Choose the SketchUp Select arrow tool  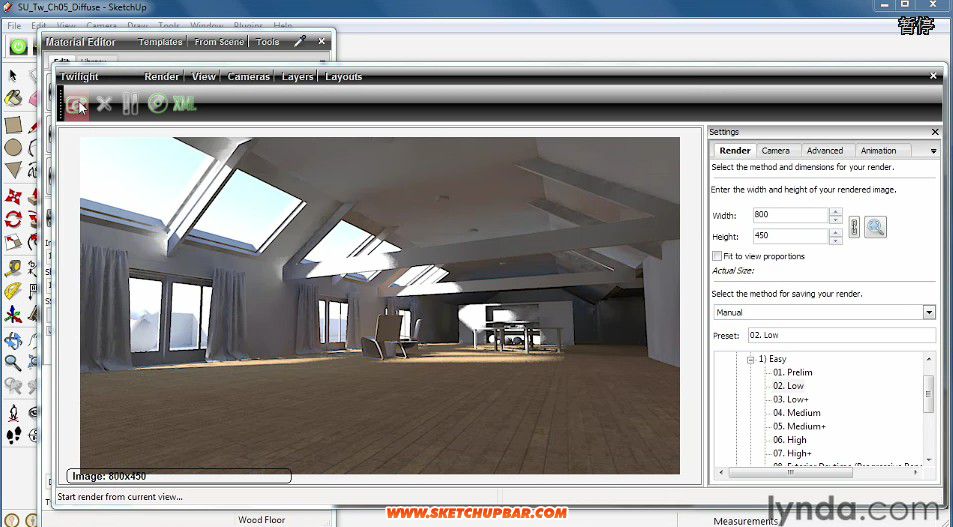(13, 75)
